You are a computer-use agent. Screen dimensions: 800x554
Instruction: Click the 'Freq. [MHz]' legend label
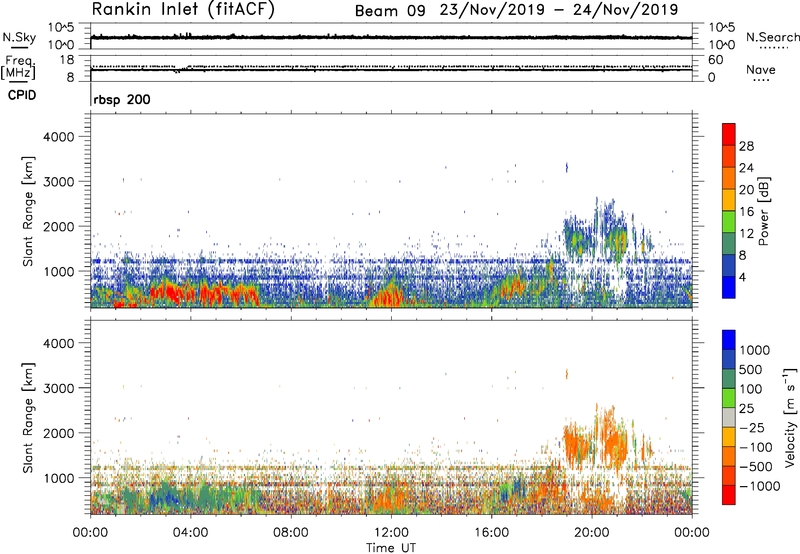click(18, 67)
